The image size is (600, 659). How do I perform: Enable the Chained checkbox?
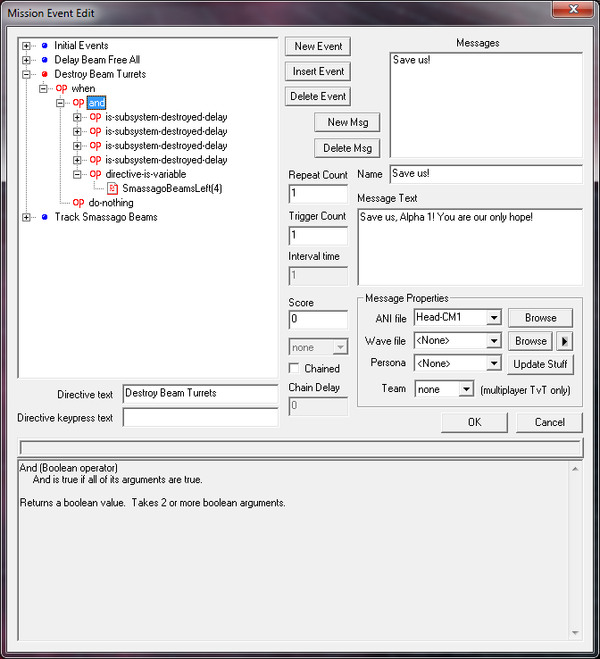tap(294, 368)
